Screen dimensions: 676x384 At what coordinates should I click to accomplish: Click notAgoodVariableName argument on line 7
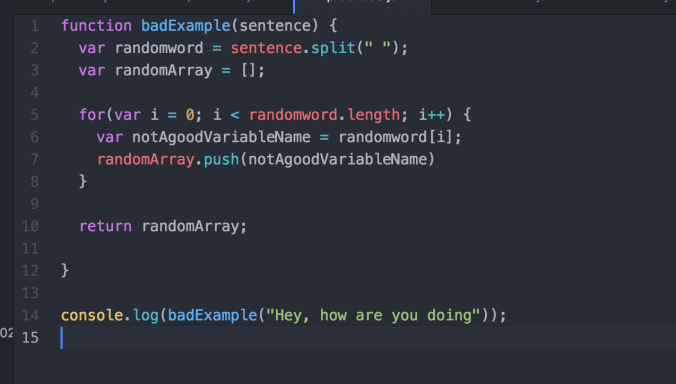(337, 160)
